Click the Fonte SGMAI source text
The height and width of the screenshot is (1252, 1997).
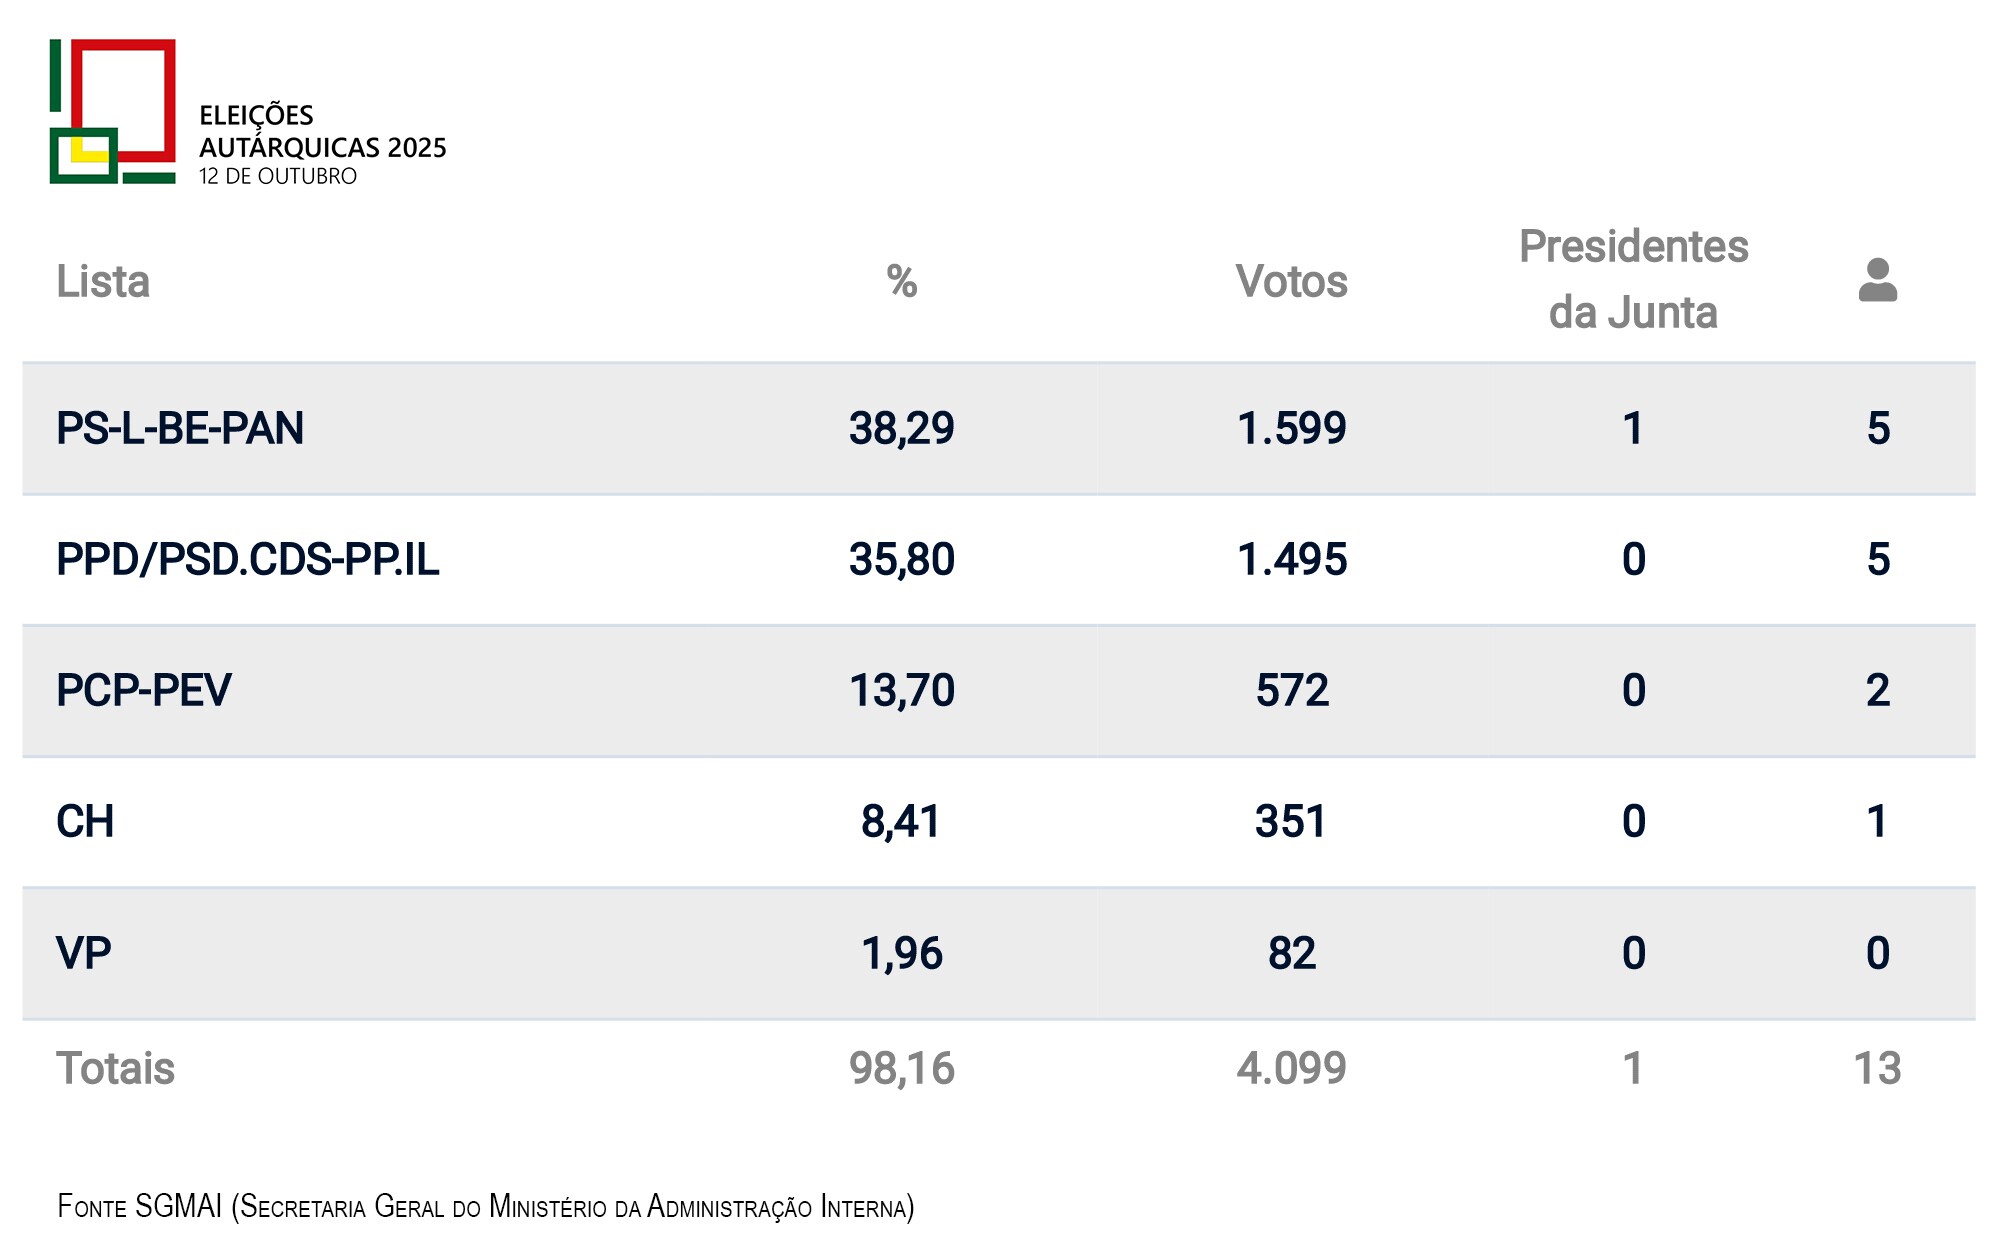point(485,1207)
